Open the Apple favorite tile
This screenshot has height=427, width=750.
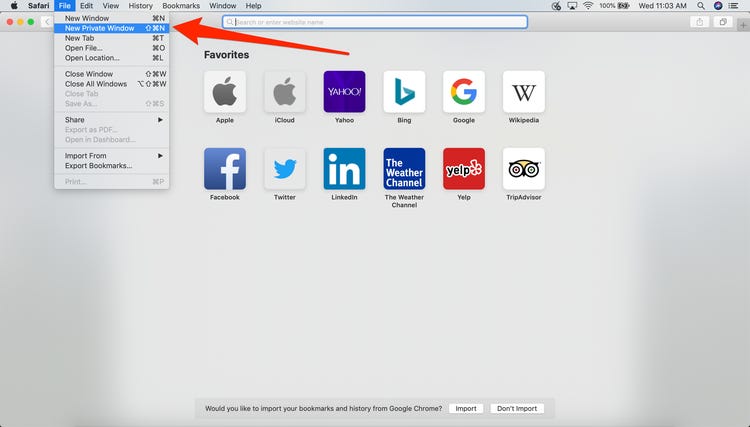tap(225, 92)
